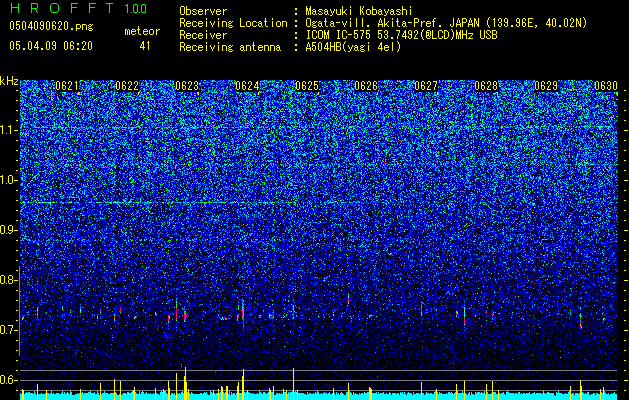This screenshot has height=400, width=629.
Task: Click the 0624 time marker
Action: (247, 86)
